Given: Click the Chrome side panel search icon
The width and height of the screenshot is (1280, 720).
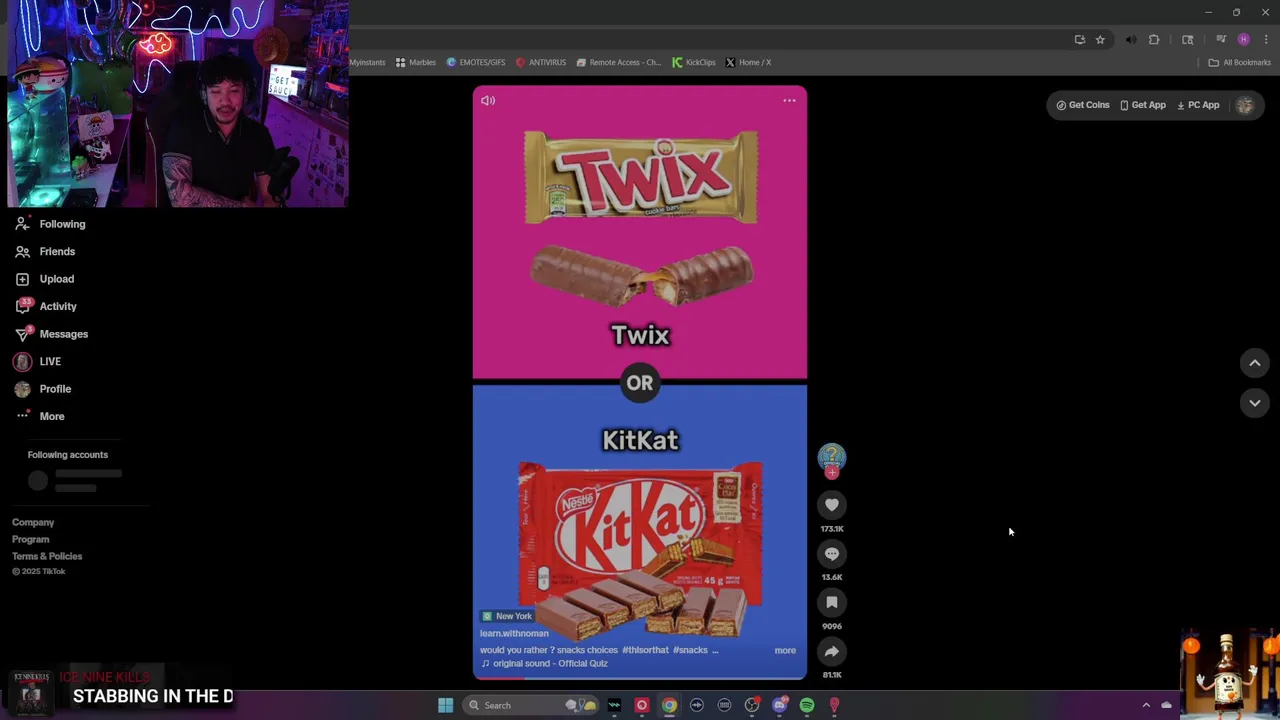Looking at the screenshot, I should [1188, 40].
